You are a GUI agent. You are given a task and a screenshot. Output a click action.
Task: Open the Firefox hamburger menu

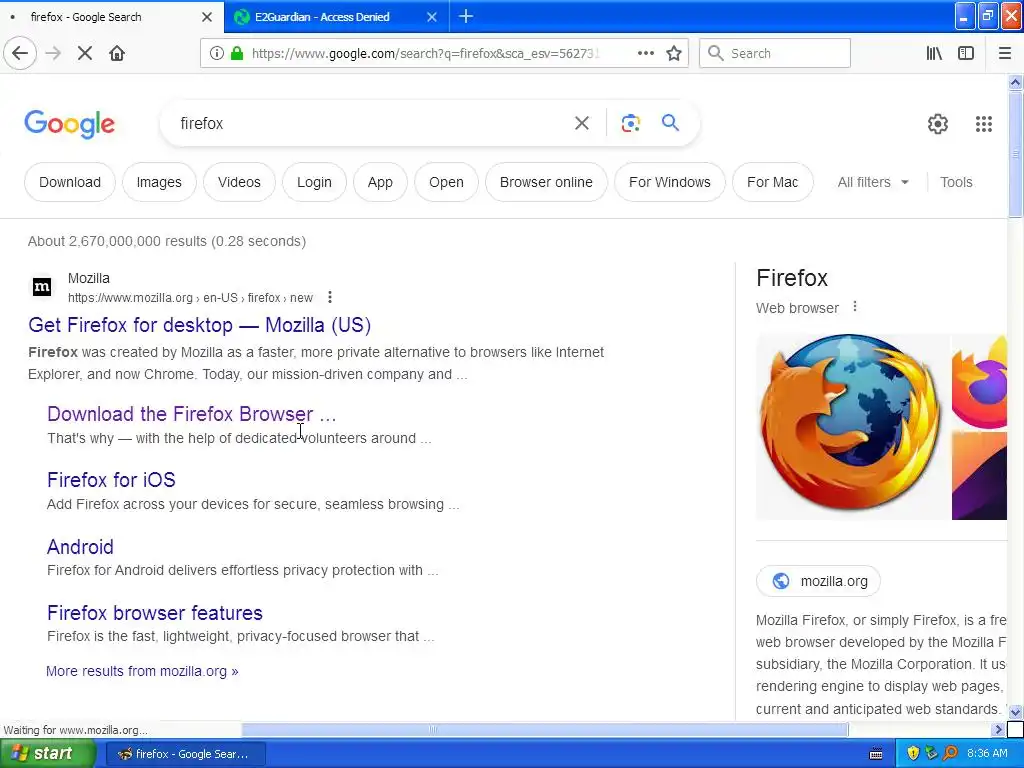(x=1004, y=53)
